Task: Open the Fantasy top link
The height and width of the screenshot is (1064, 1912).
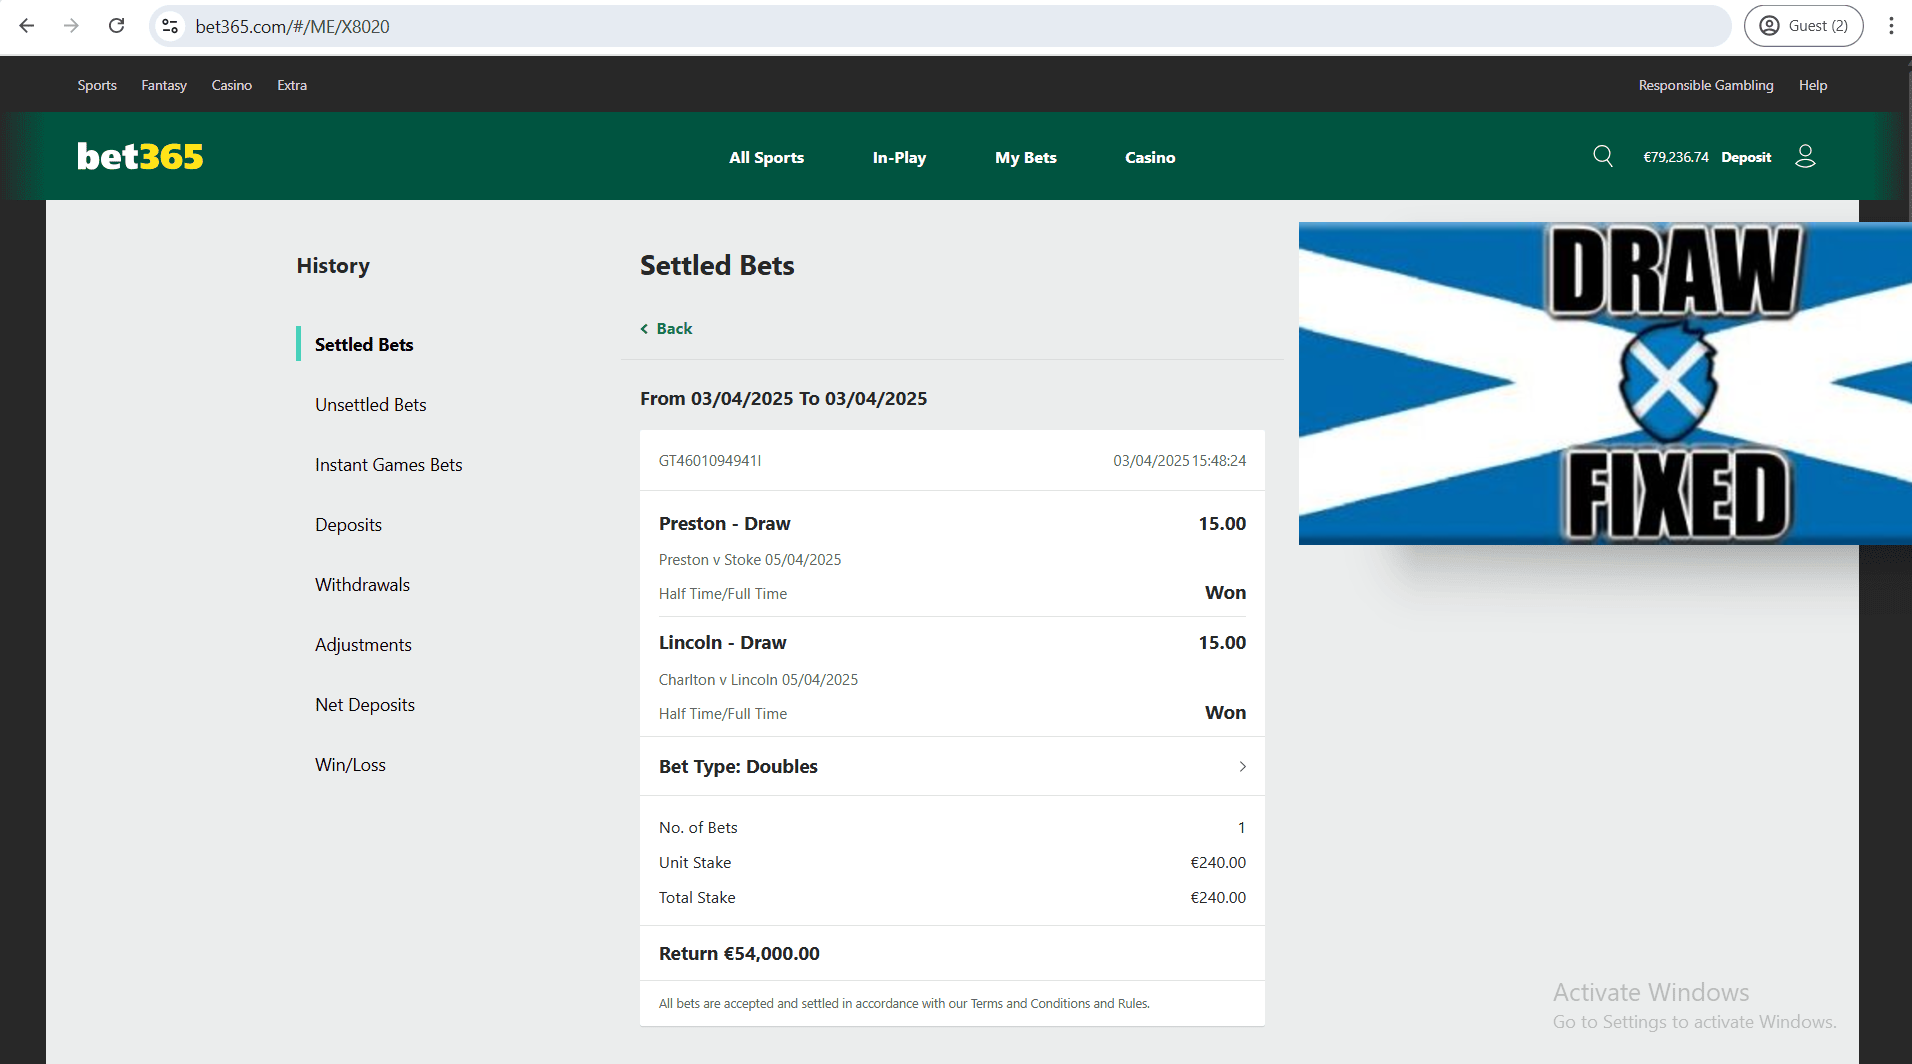Action: coord(164,85)
